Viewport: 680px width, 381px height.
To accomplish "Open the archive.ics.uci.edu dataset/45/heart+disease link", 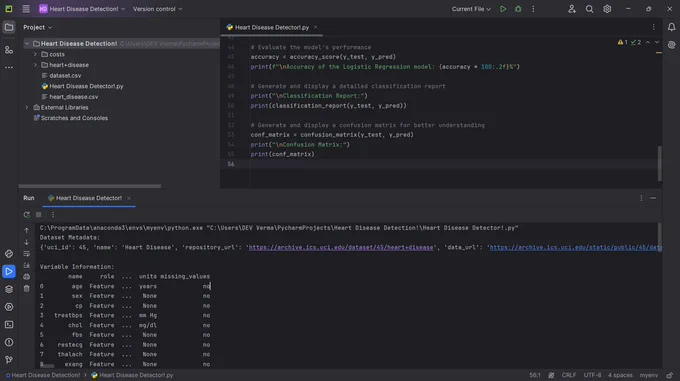I will [341, 247].
